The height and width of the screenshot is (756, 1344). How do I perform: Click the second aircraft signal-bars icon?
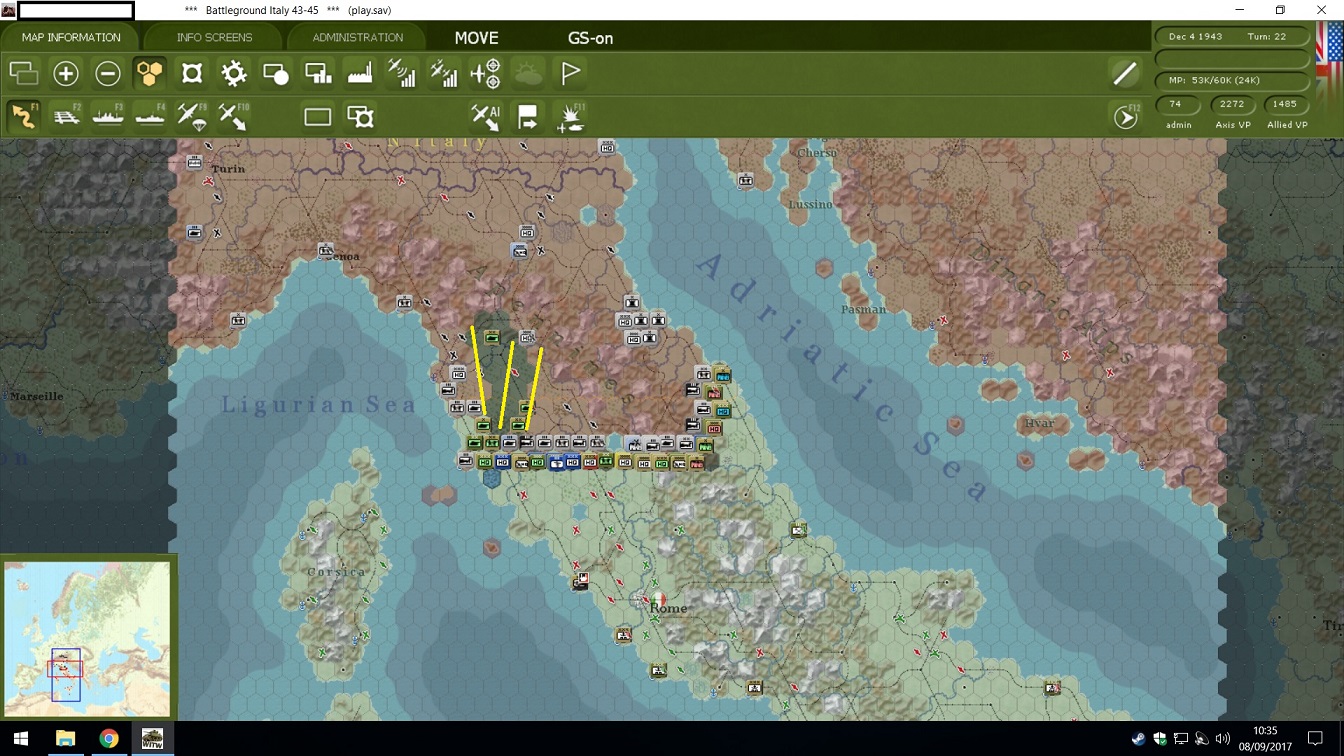(444, 73)
